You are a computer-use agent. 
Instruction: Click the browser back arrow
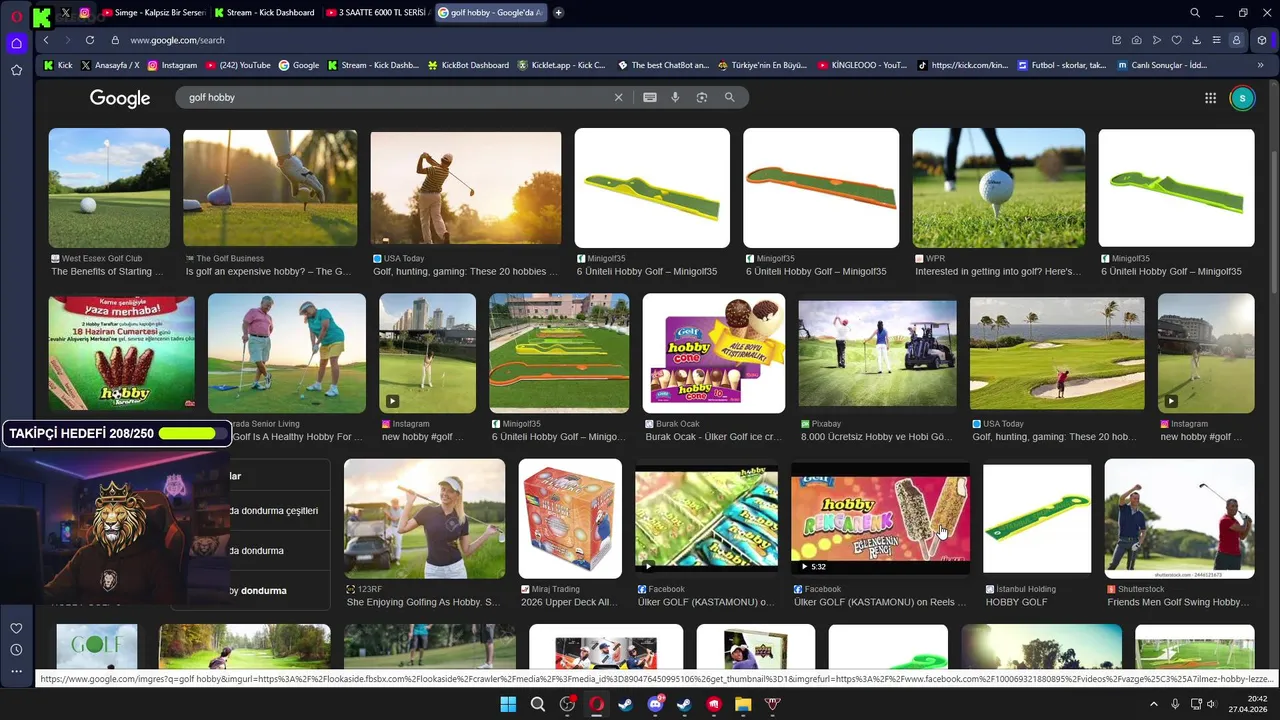(x=46, y=40)
